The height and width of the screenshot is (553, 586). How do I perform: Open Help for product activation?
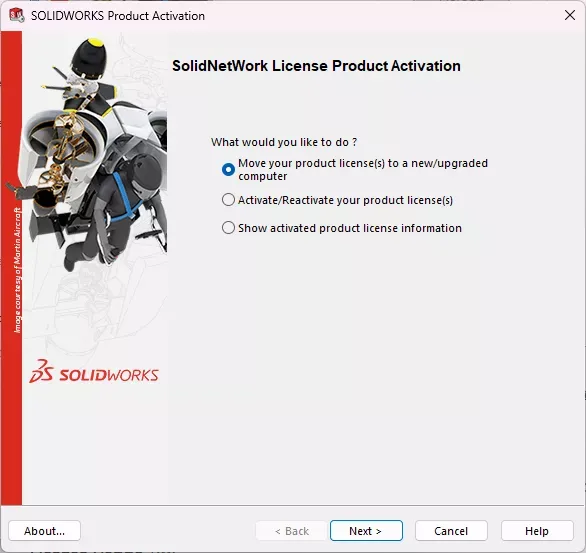tap(537, 531)
